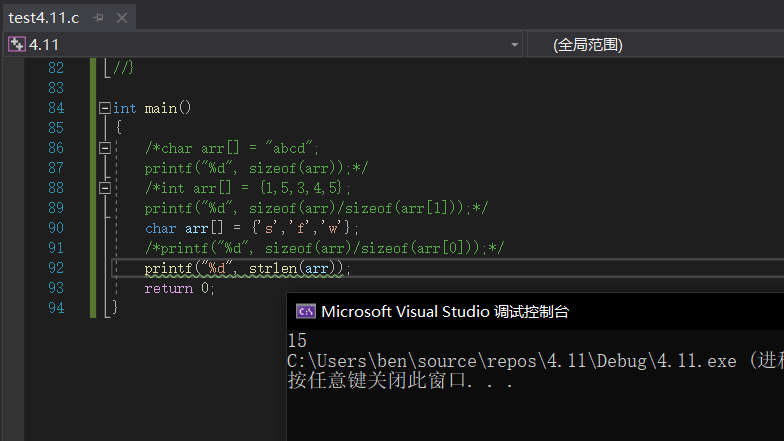Click the Microsoft Visual Studio 调试控制台 title
This screenshot has width=784, height=441.
point(445,312)
